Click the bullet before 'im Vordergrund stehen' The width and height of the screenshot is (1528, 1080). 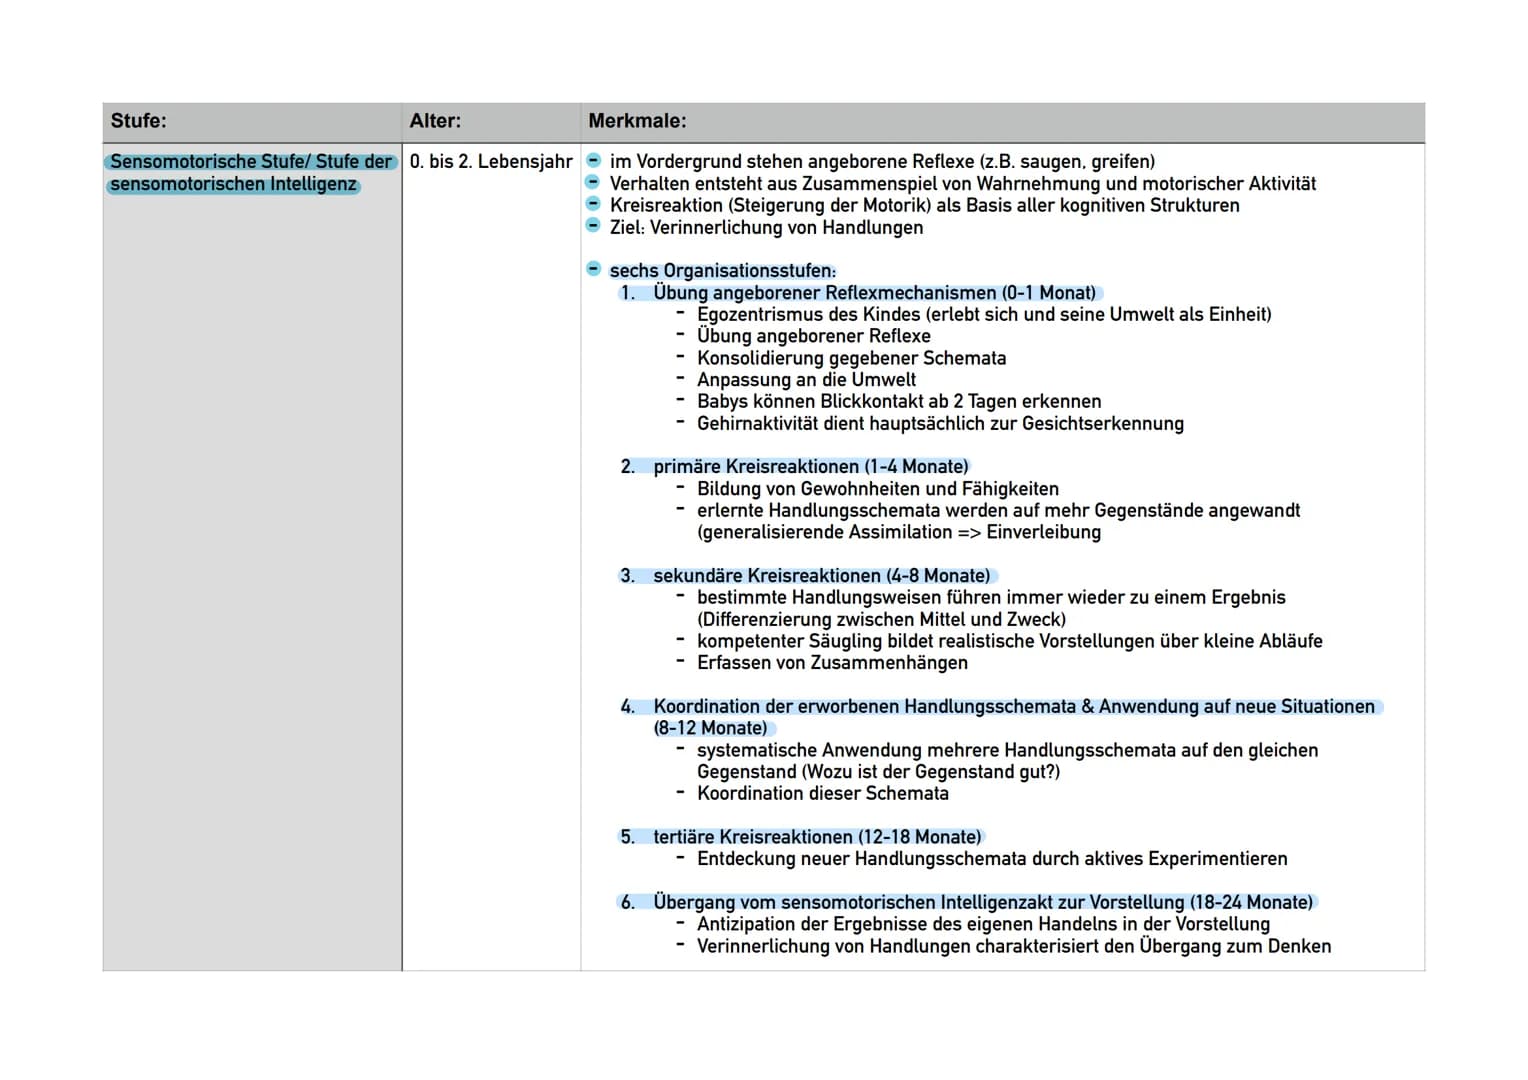[593, 160]
